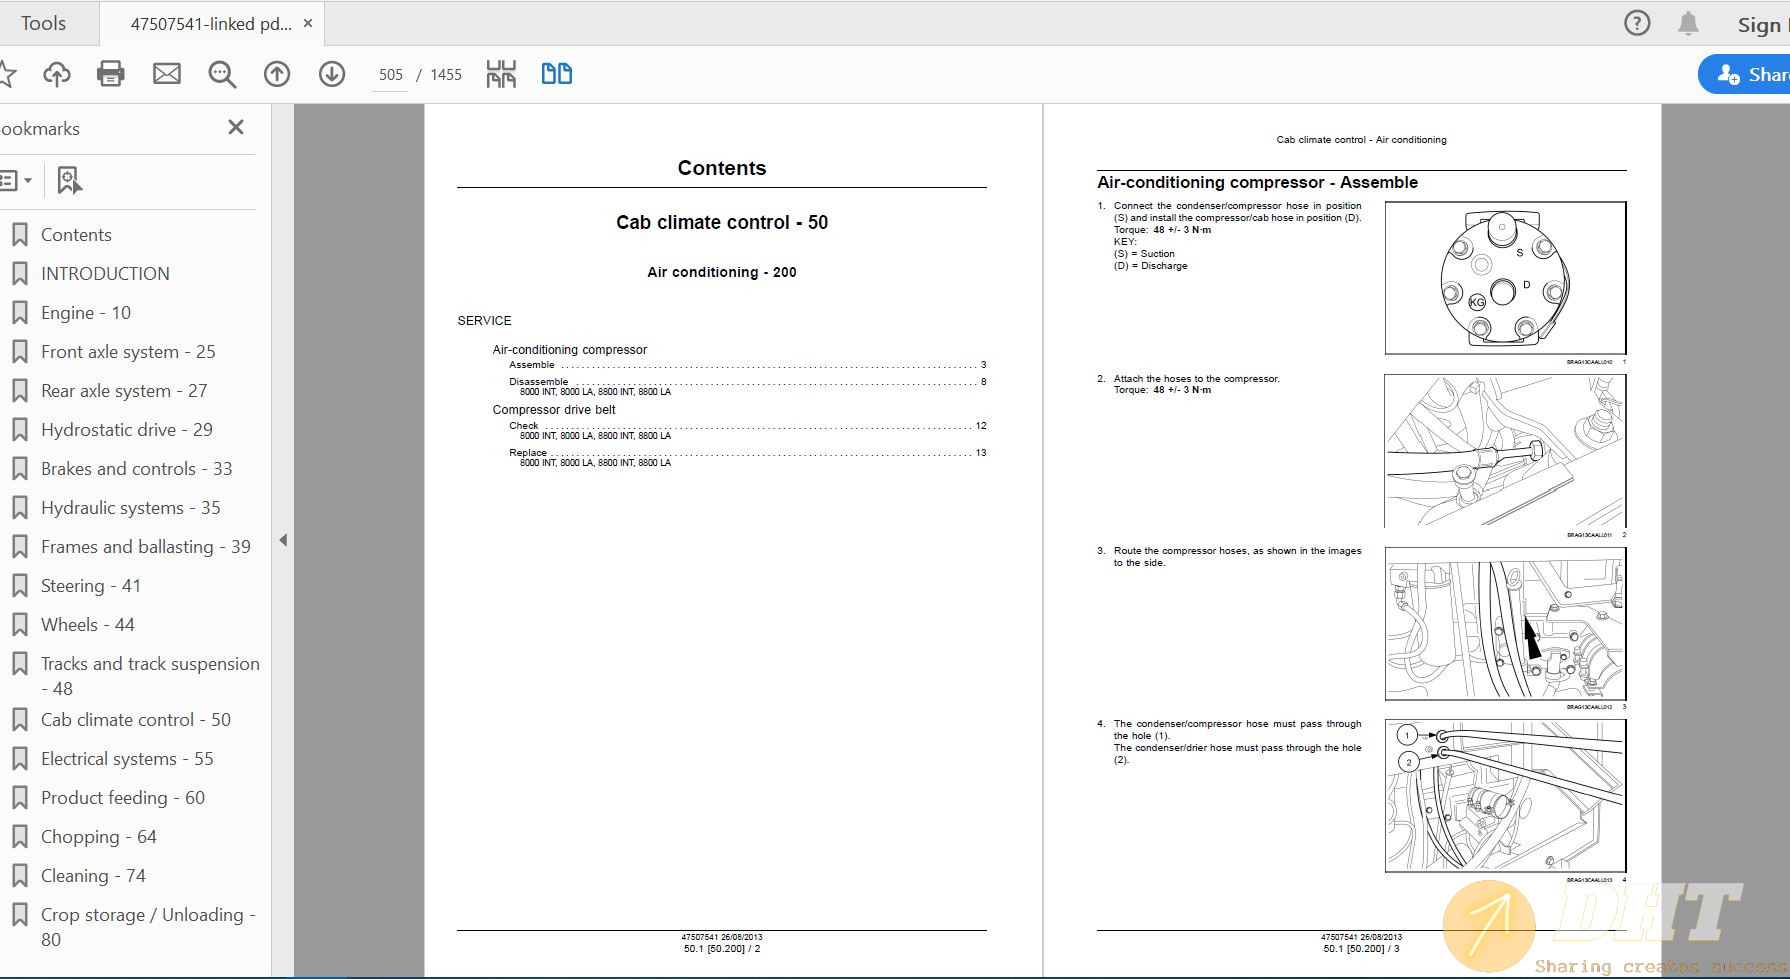Screen dimensions: 1790x979
Task: Close the bookmarks panel
Action: point(236,127)
